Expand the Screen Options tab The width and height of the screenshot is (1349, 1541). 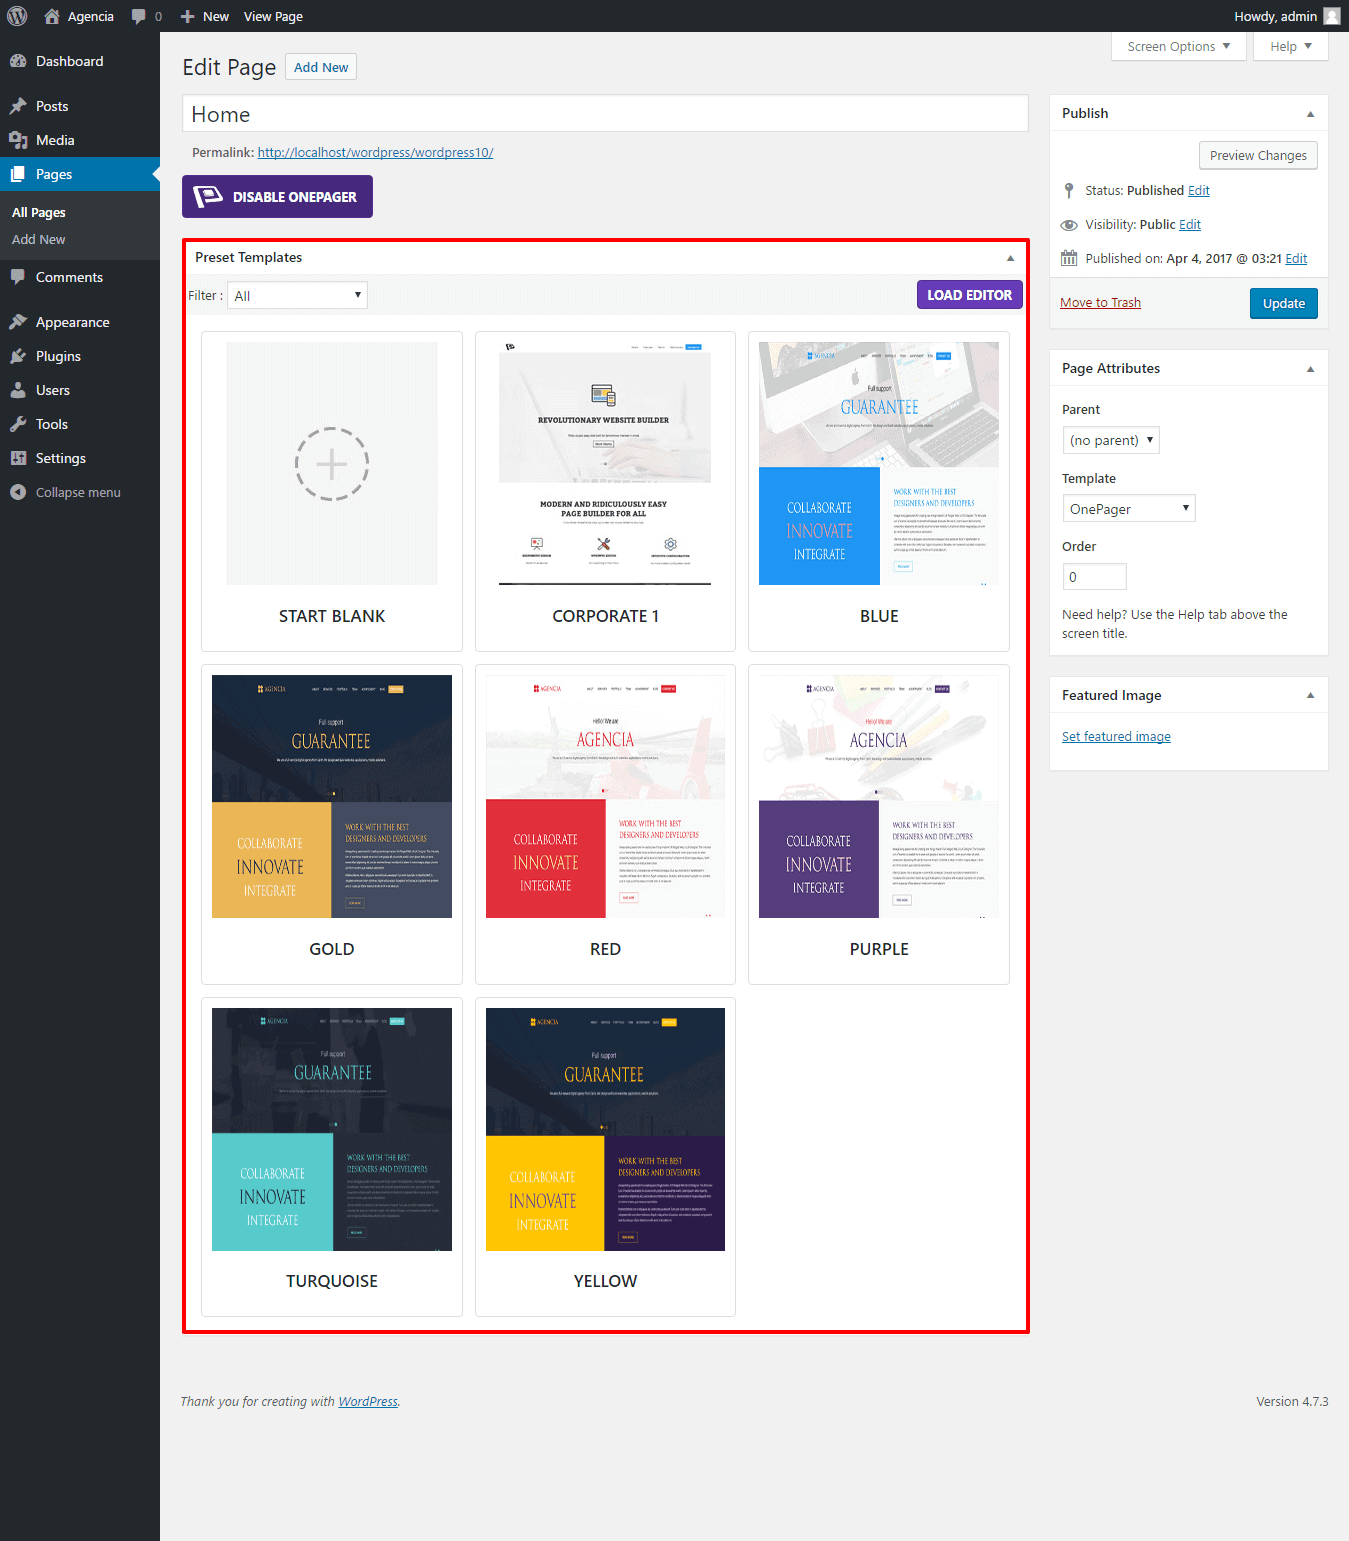pos(1178,47)
